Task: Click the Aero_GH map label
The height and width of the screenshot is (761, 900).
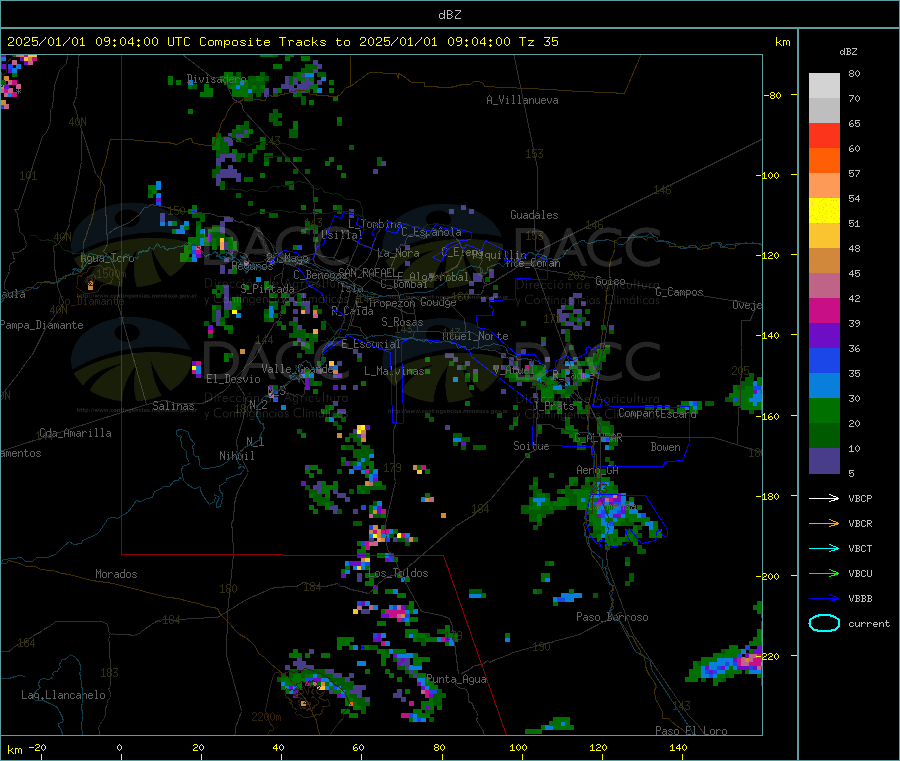Action: click(598, 470)
